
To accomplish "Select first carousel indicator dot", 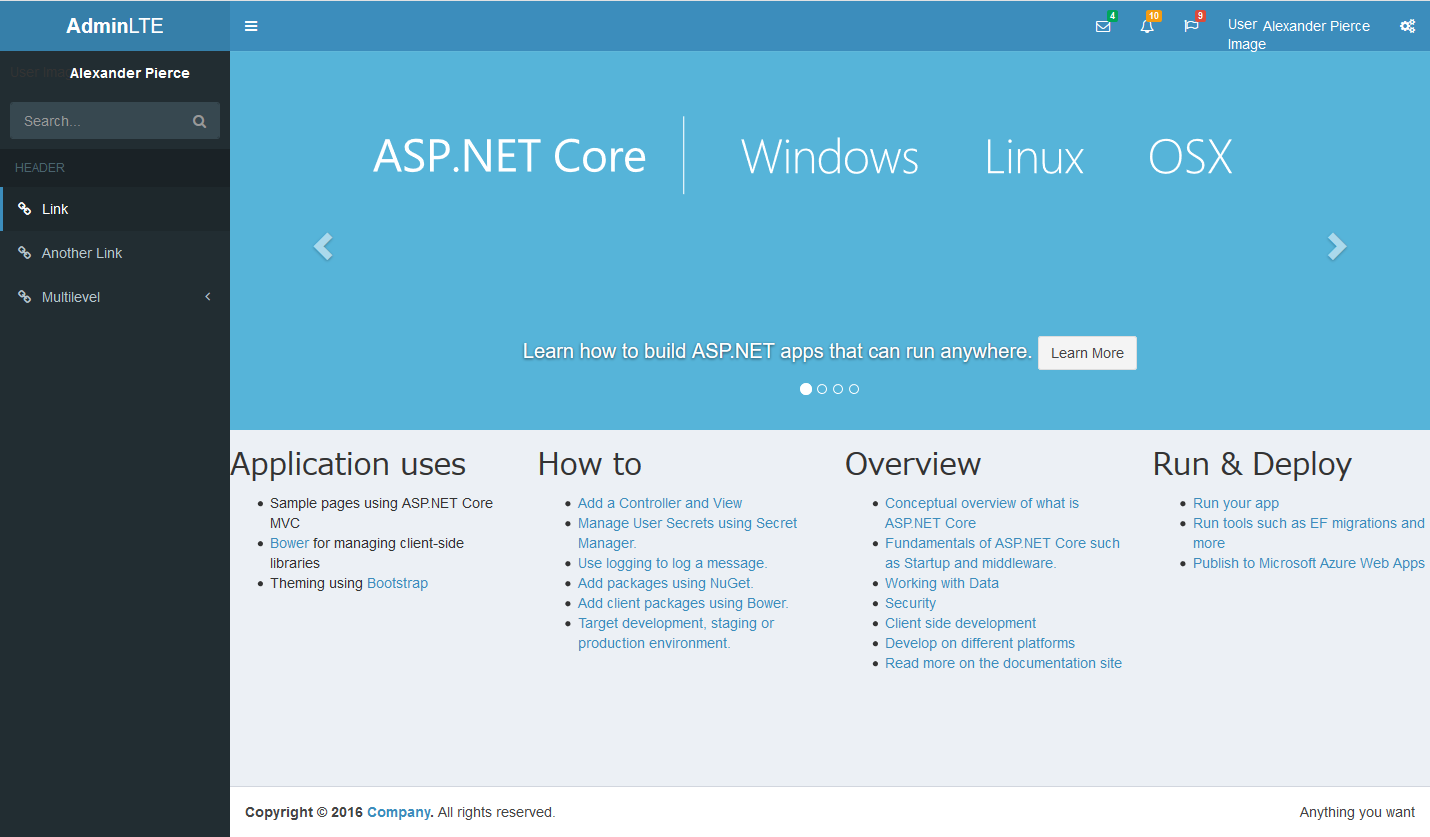I will [x=806, y=389].
